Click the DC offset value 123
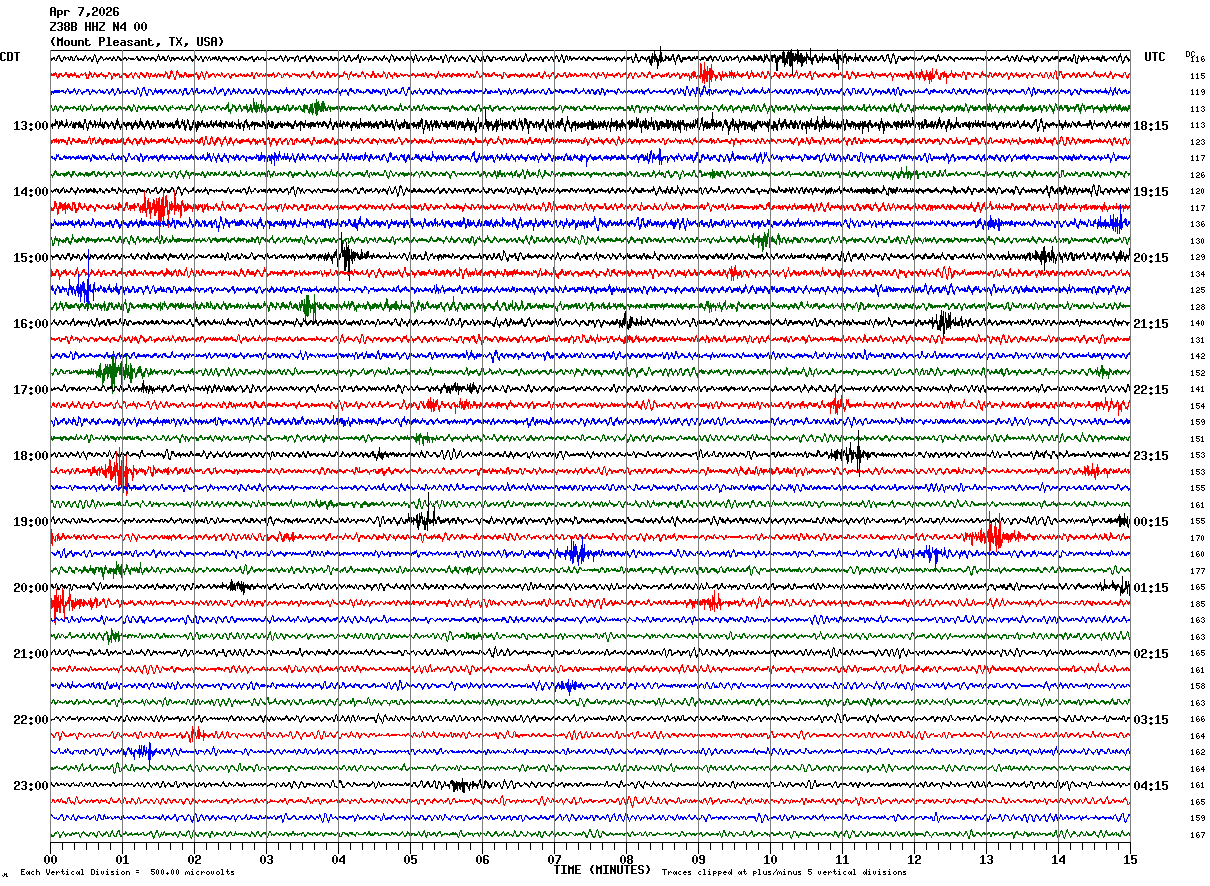This screenshot has height=886, width=1210. point(1197,142)
